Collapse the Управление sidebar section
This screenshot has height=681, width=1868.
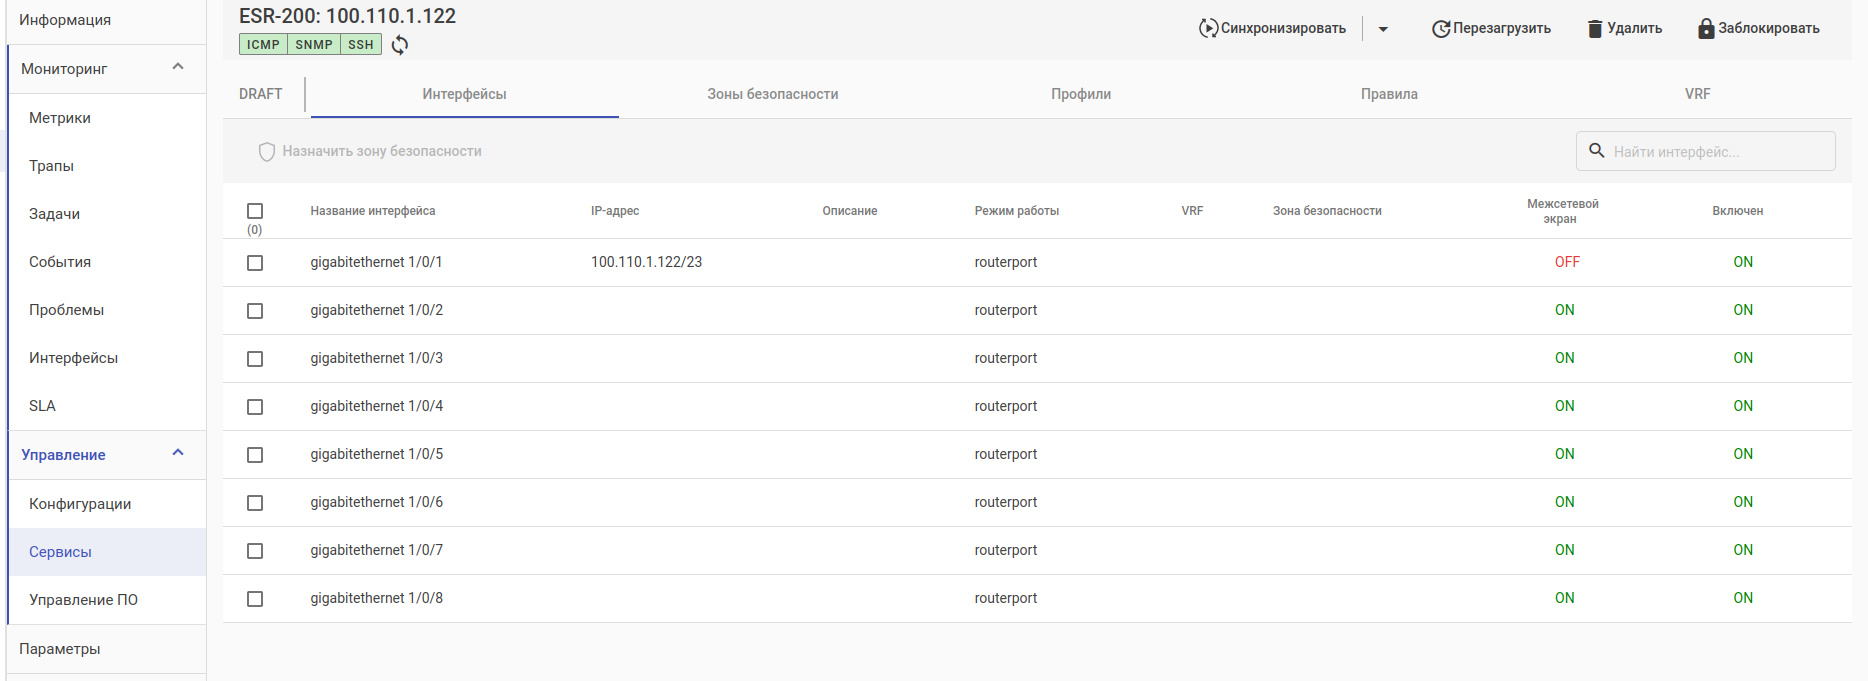click(178, 453)
